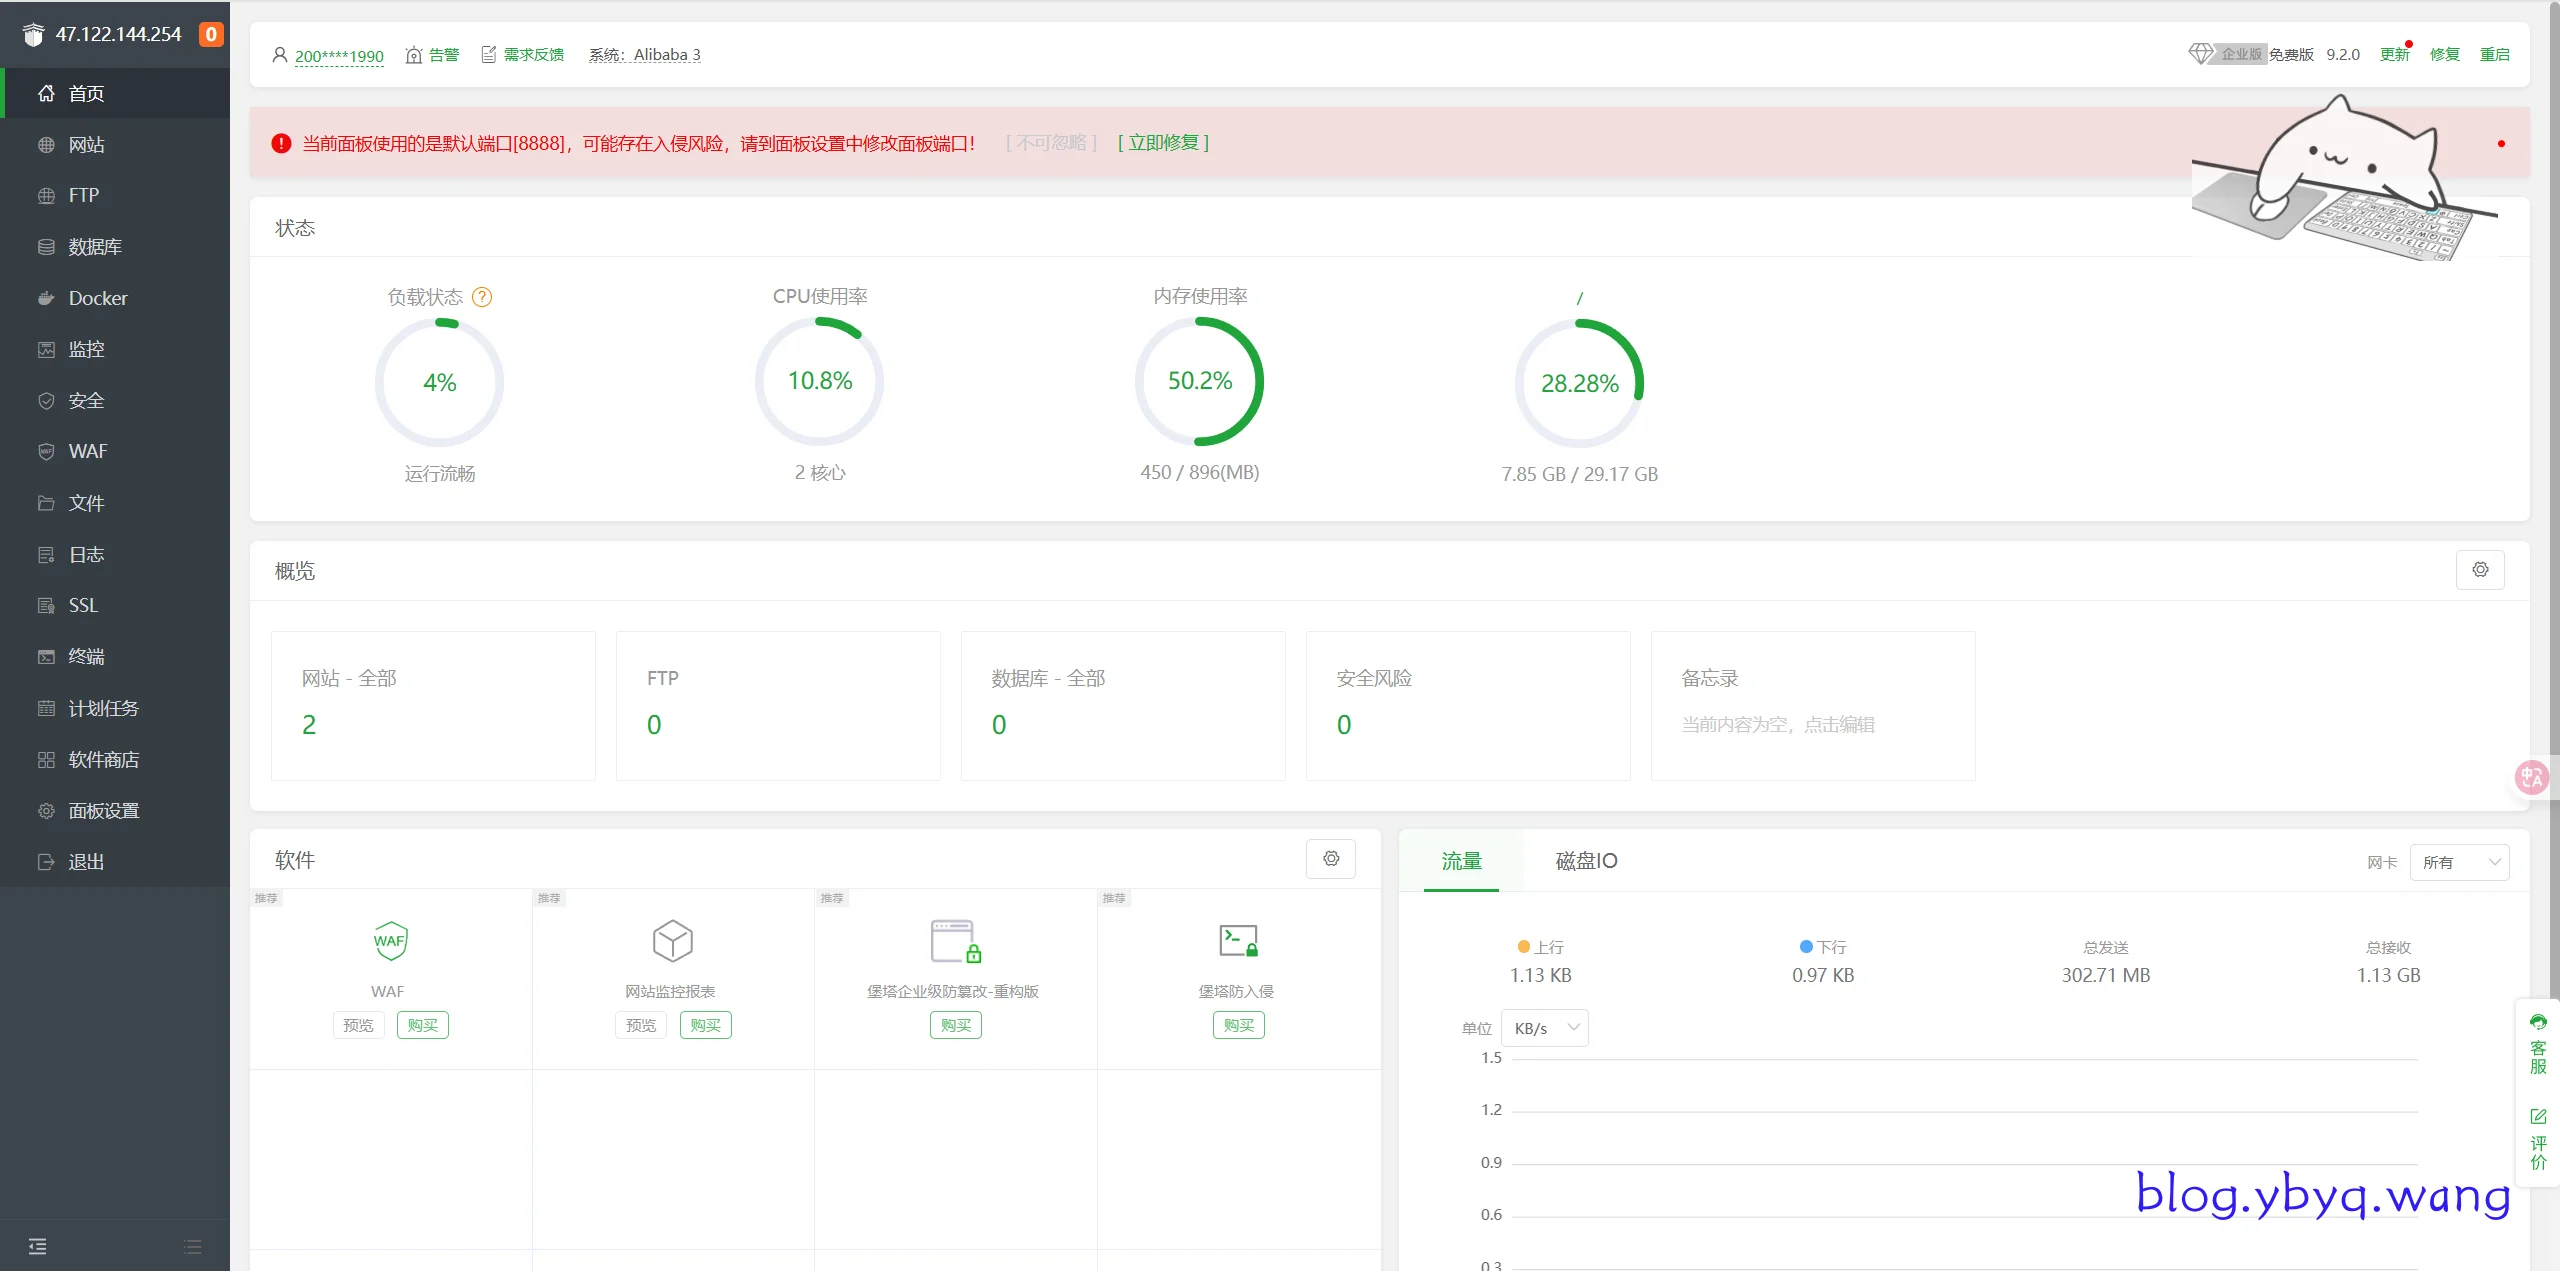The image size is (2560, 1271).
Task: Click the load status help question icon
Action: [482, 297]
